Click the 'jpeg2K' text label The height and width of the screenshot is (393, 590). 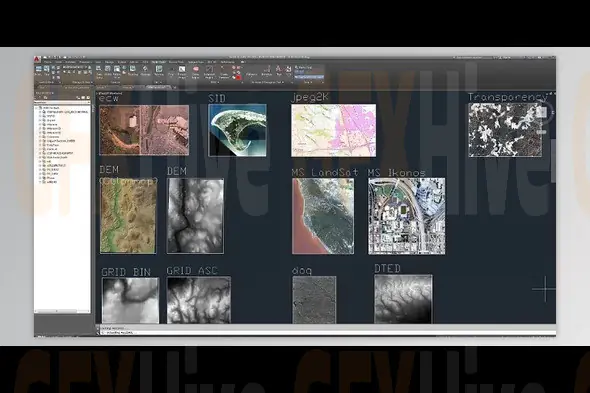310,97
